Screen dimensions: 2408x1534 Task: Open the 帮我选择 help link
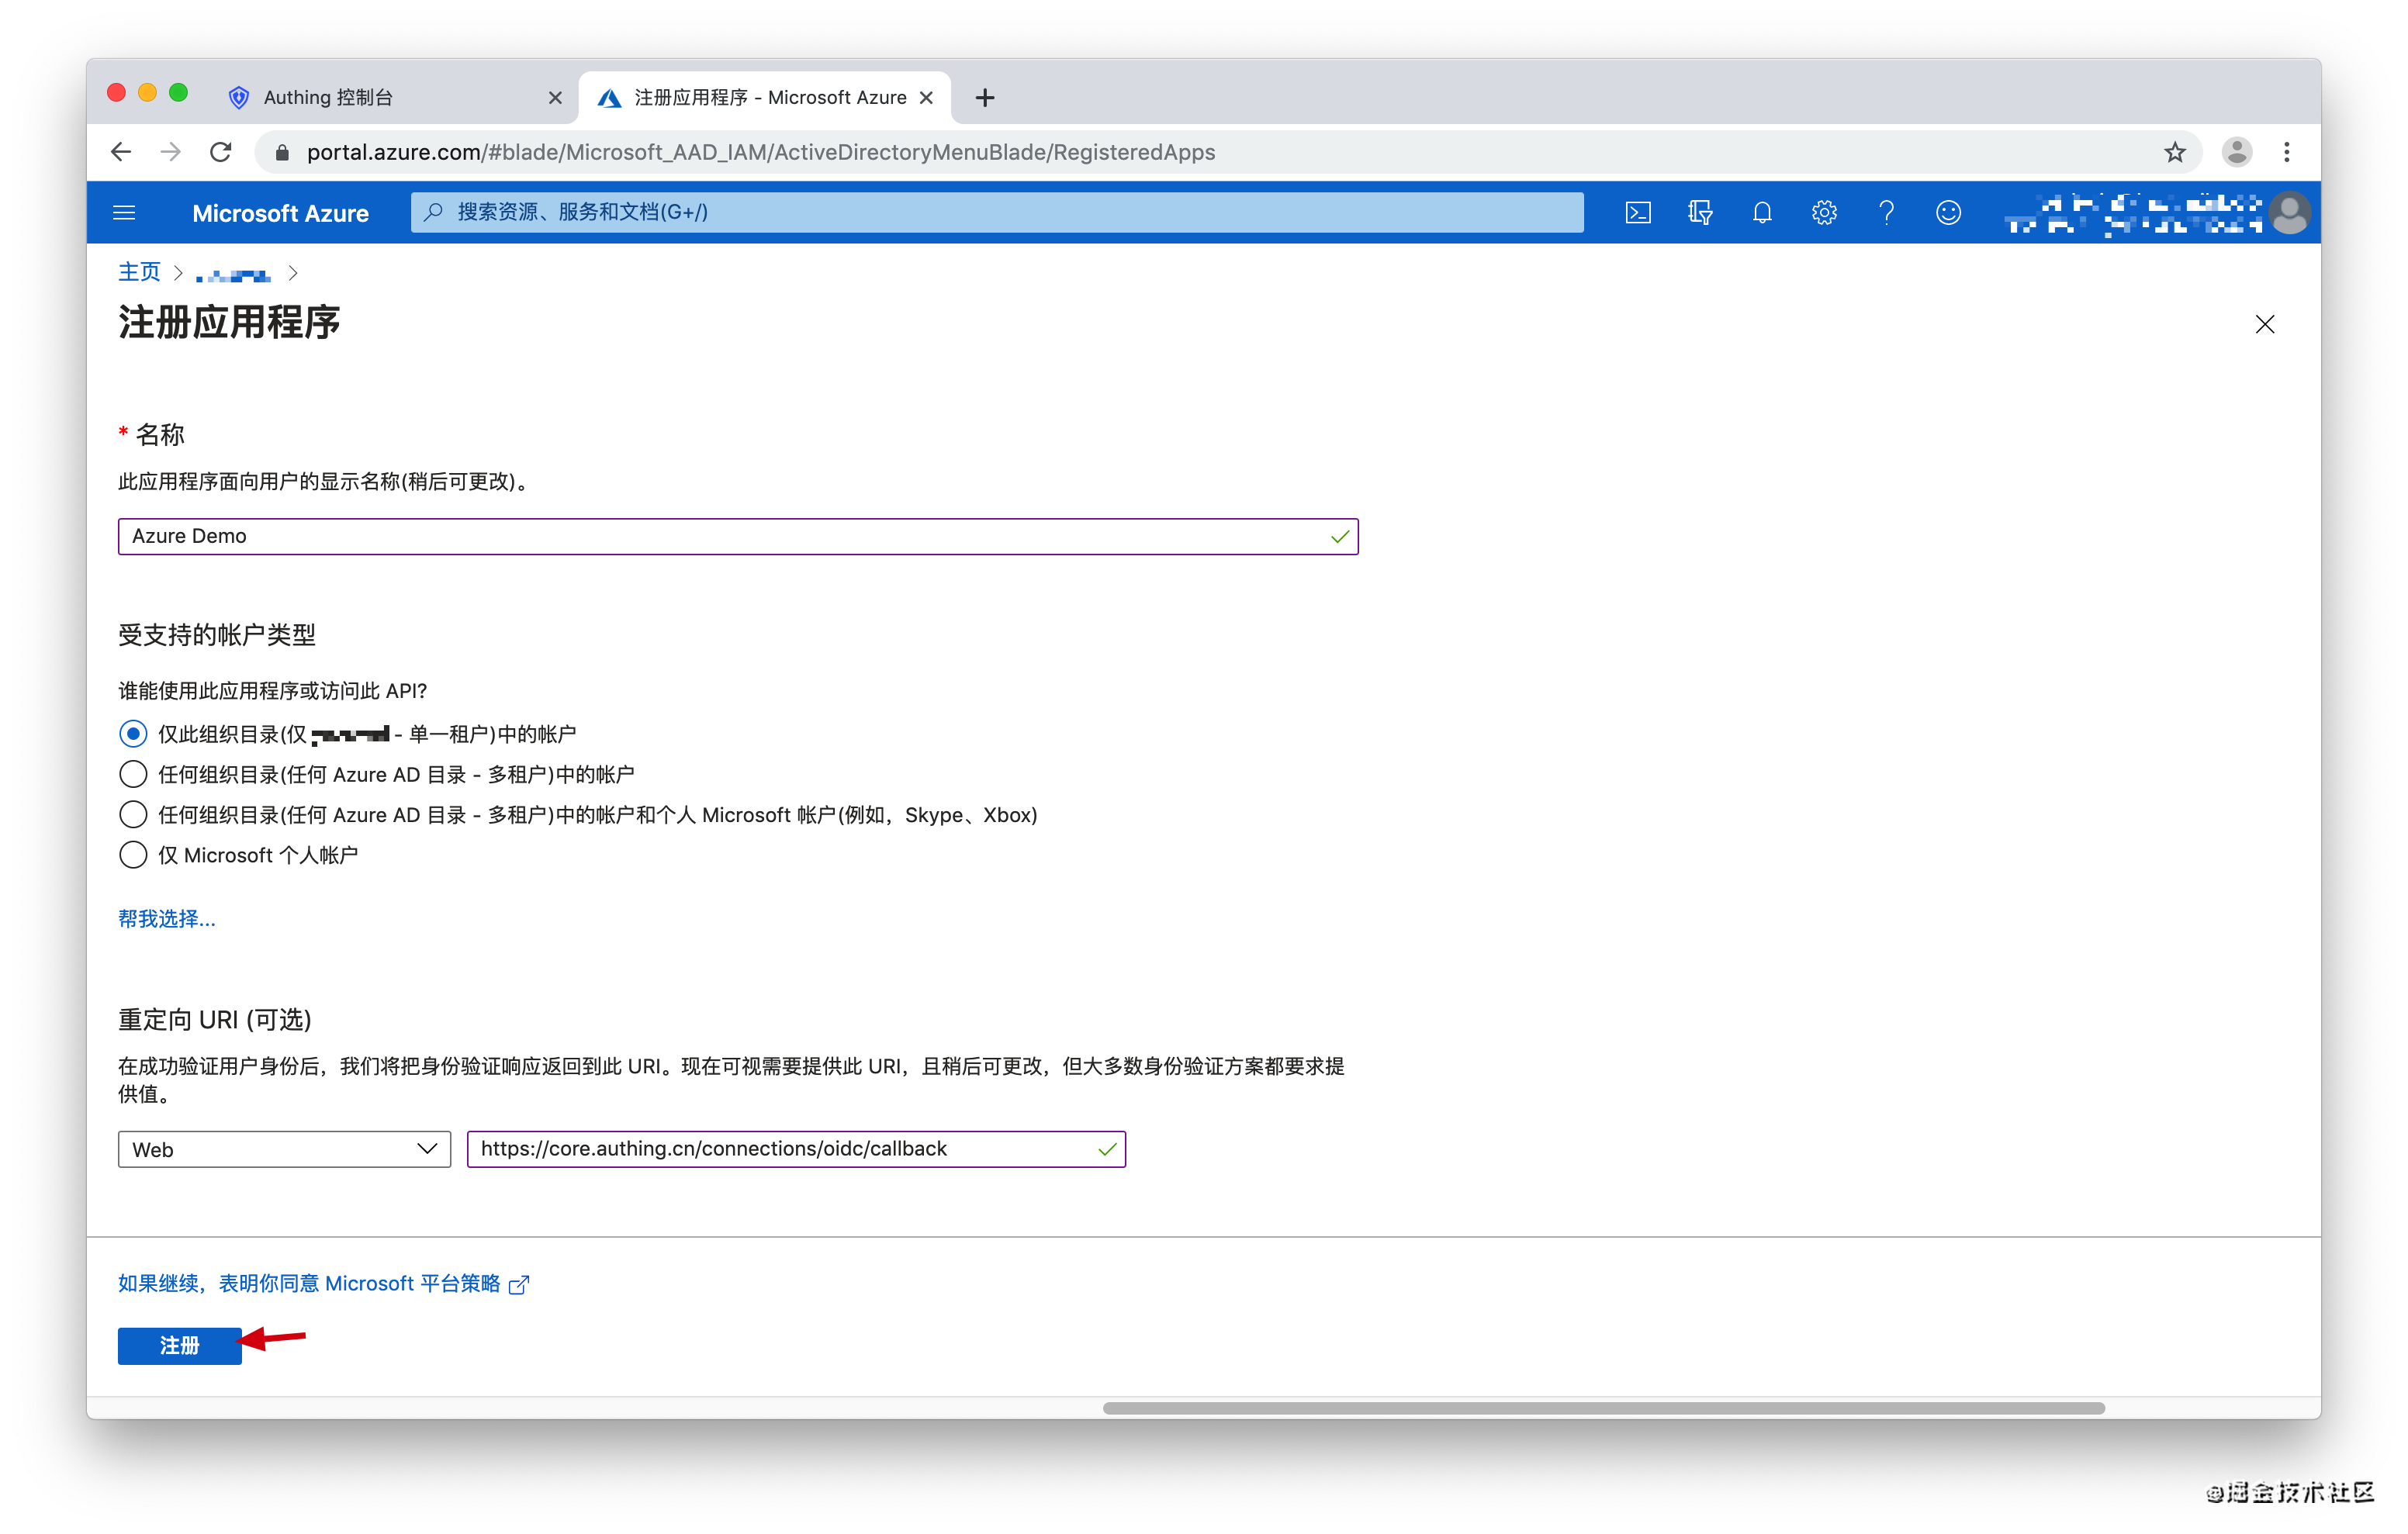[166, 918]
